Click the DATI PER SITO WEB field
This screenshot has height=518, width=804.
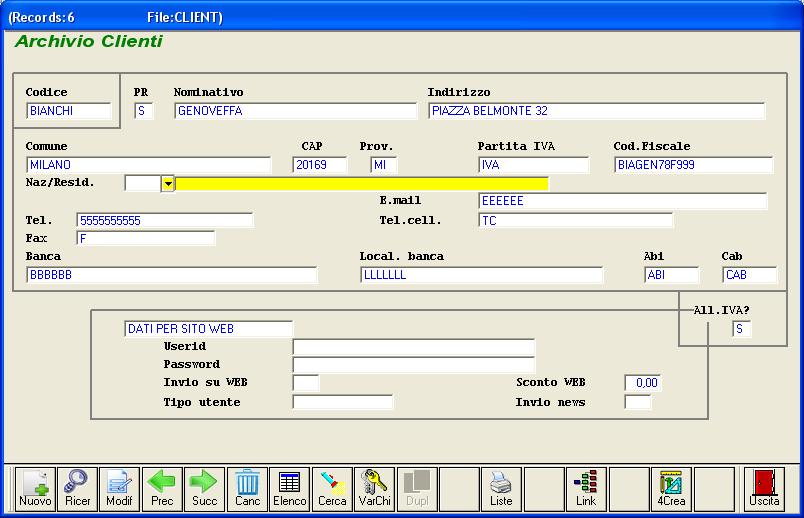[x=208, y=329]
